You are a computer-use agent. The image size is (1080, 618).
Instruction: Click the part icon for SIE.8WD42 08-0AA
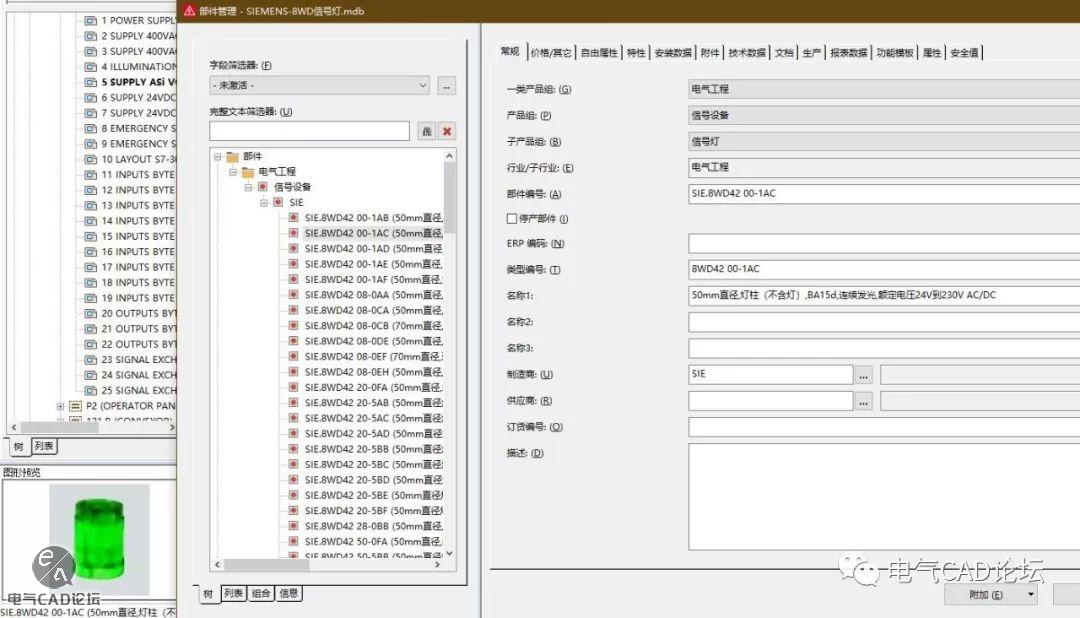tap(293, 294)
